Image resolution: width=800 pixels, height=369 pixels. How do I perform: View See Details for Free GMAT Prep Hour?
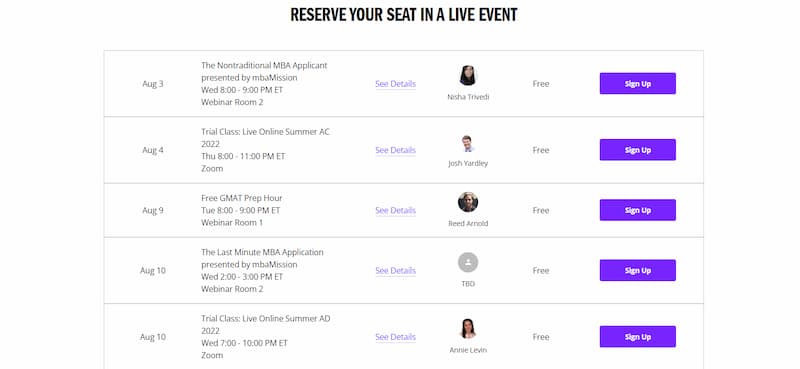[395, 210]
